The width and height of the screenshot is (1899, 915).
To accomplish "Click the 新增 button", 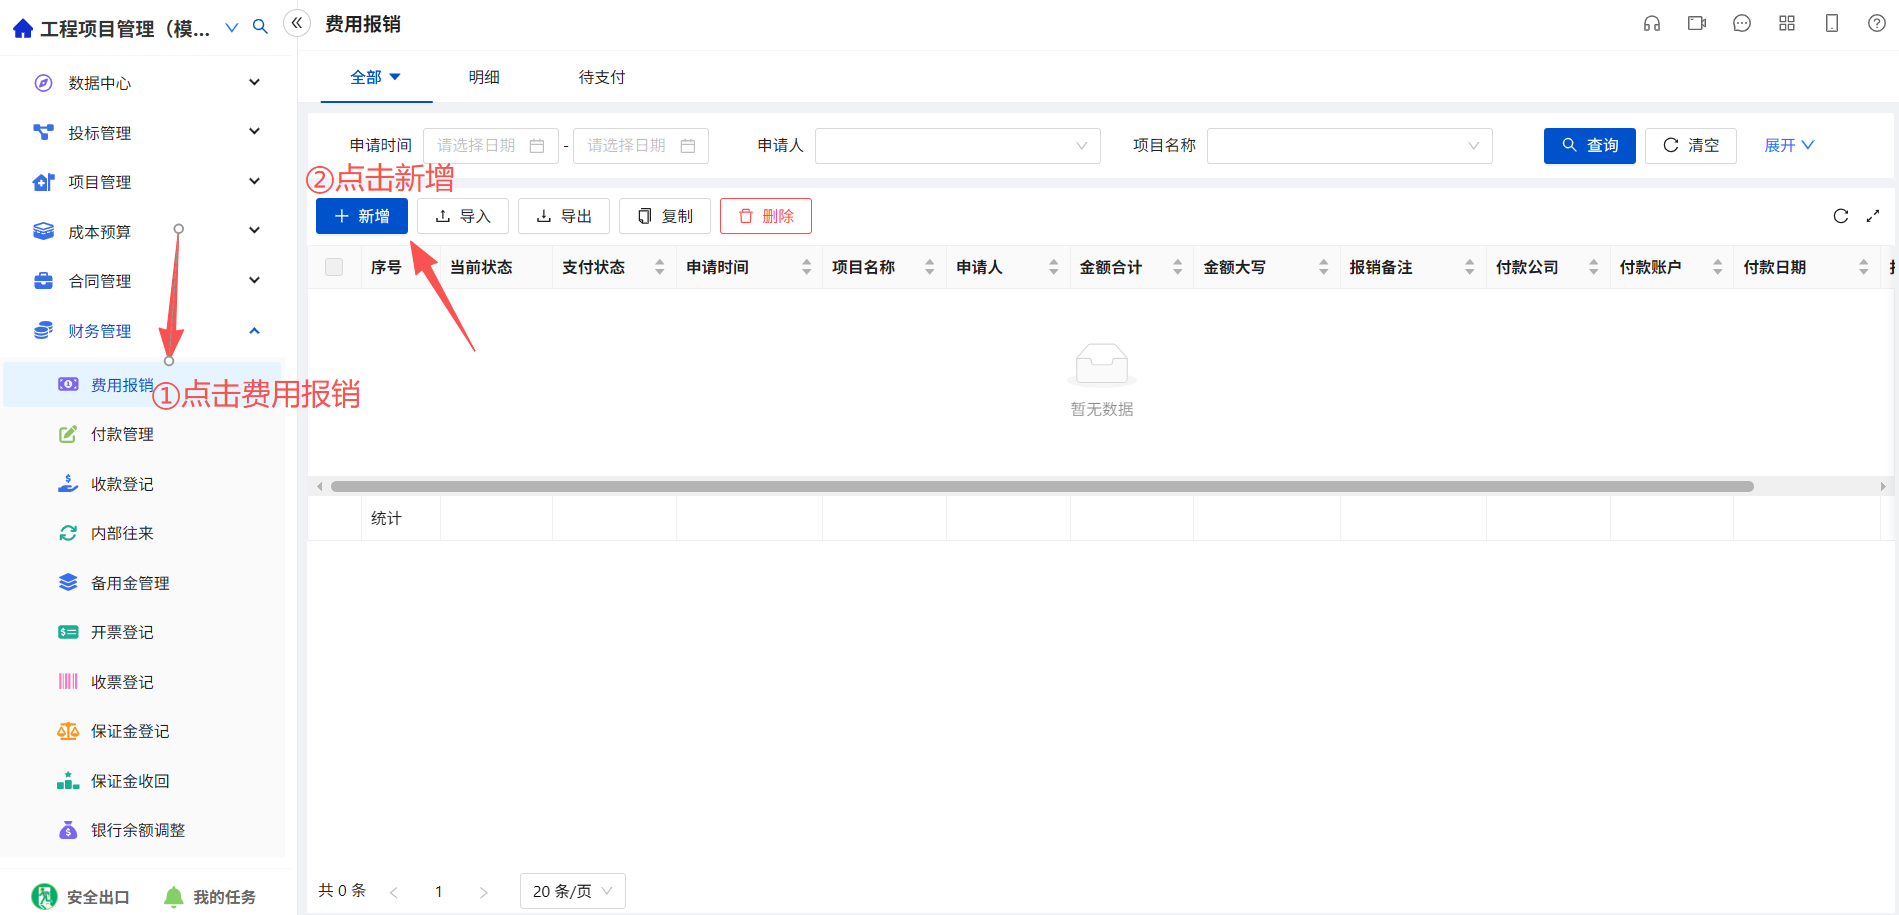I will coord(362,216).
